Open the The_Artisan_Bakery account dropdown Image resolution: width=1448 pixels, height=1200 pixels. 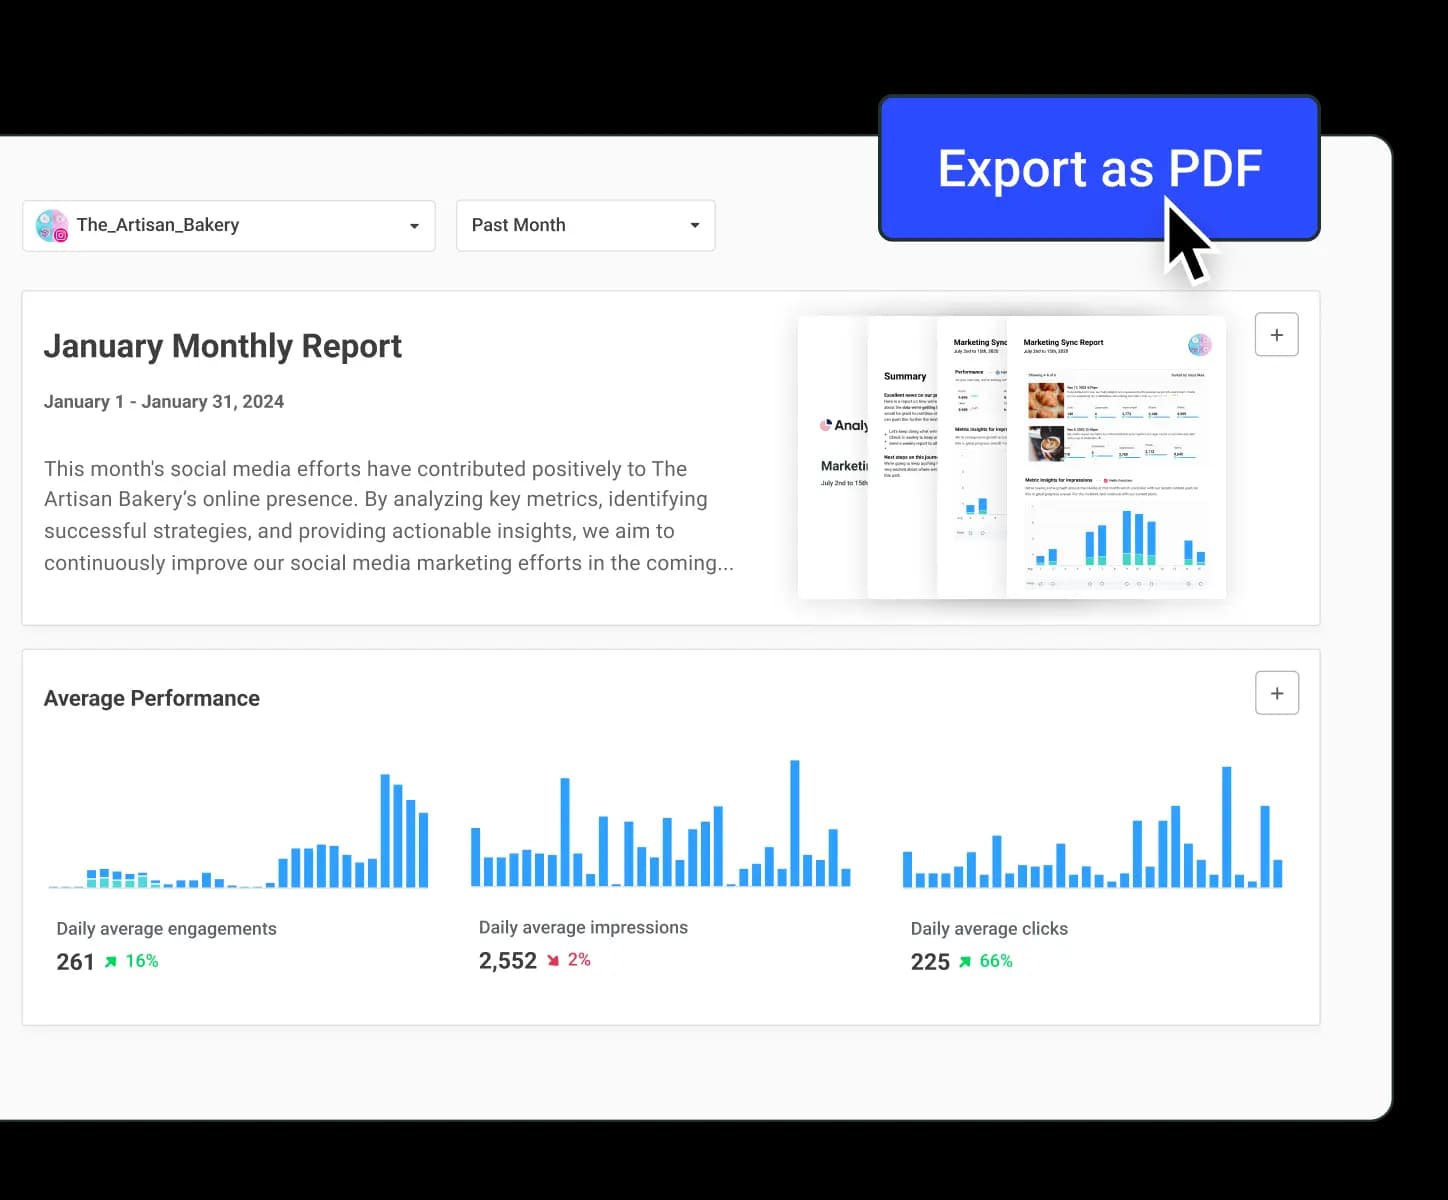click(x=229, y=226)
